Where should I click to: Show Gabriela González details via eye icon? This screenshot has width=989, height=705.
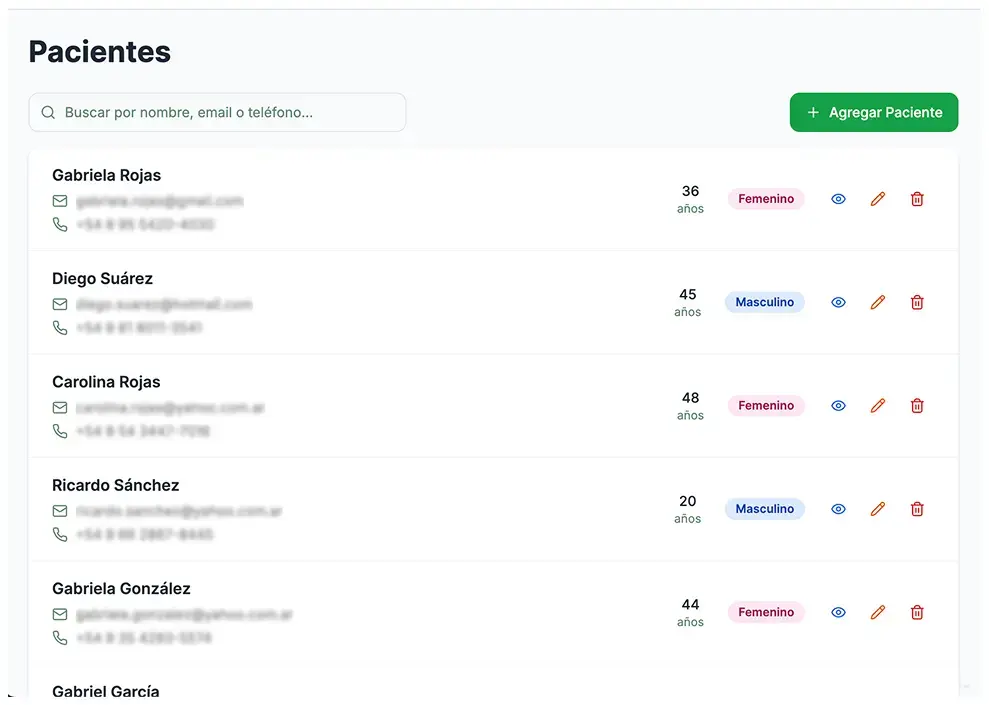tap(838, 612)
